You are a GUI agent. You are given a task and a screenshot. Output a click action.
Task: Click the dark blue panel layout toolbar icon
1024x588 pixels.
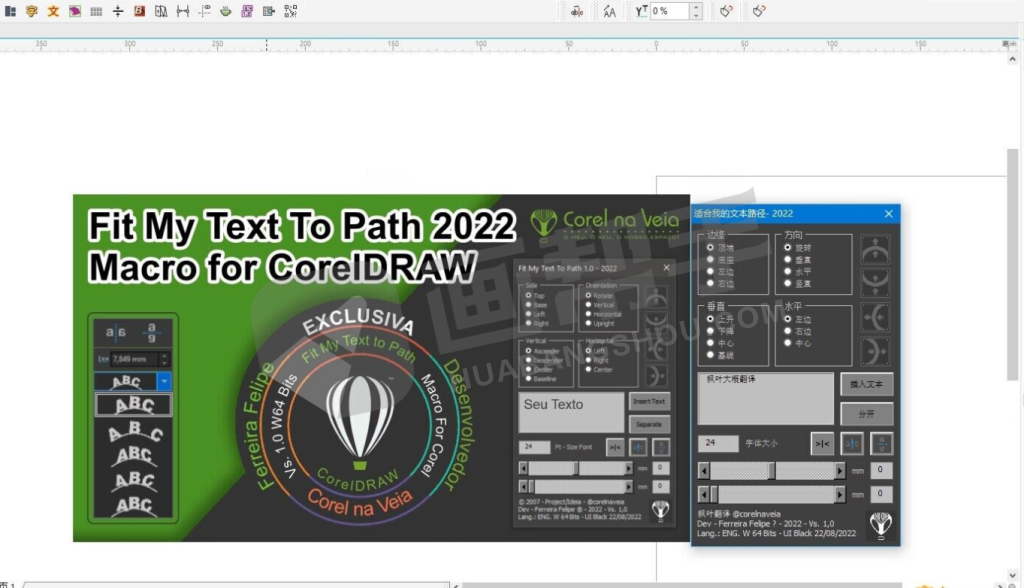10,11
